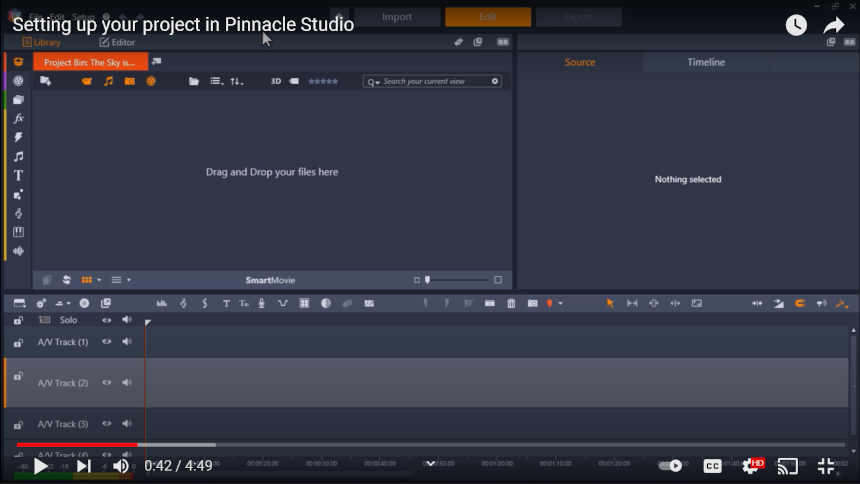Open the Import tab
860x484 pixels.
tap(397, 17)
